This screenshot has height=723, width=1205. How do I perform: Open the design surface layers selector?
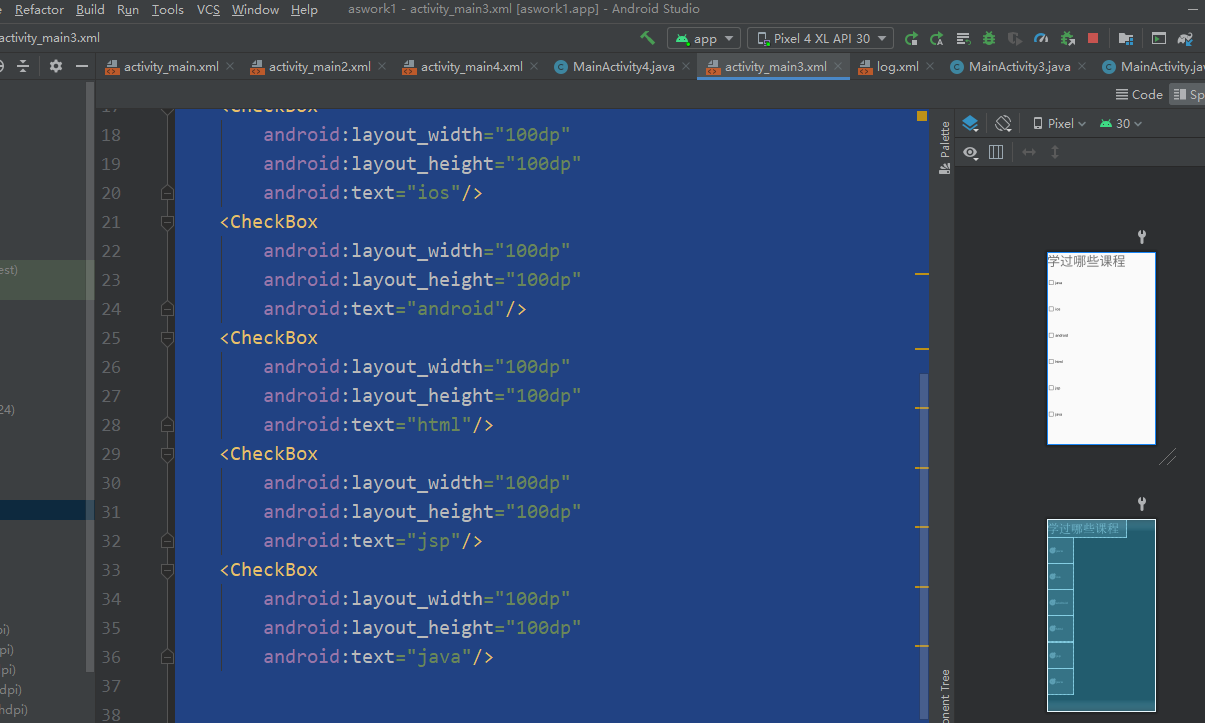pos(970,123)
